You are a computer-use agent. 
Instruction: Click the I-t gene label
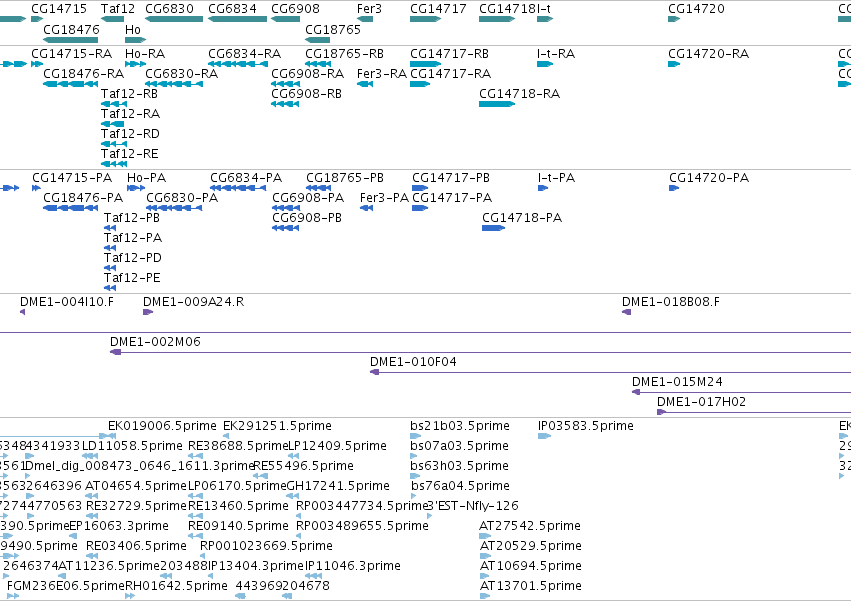click(544, 9)
